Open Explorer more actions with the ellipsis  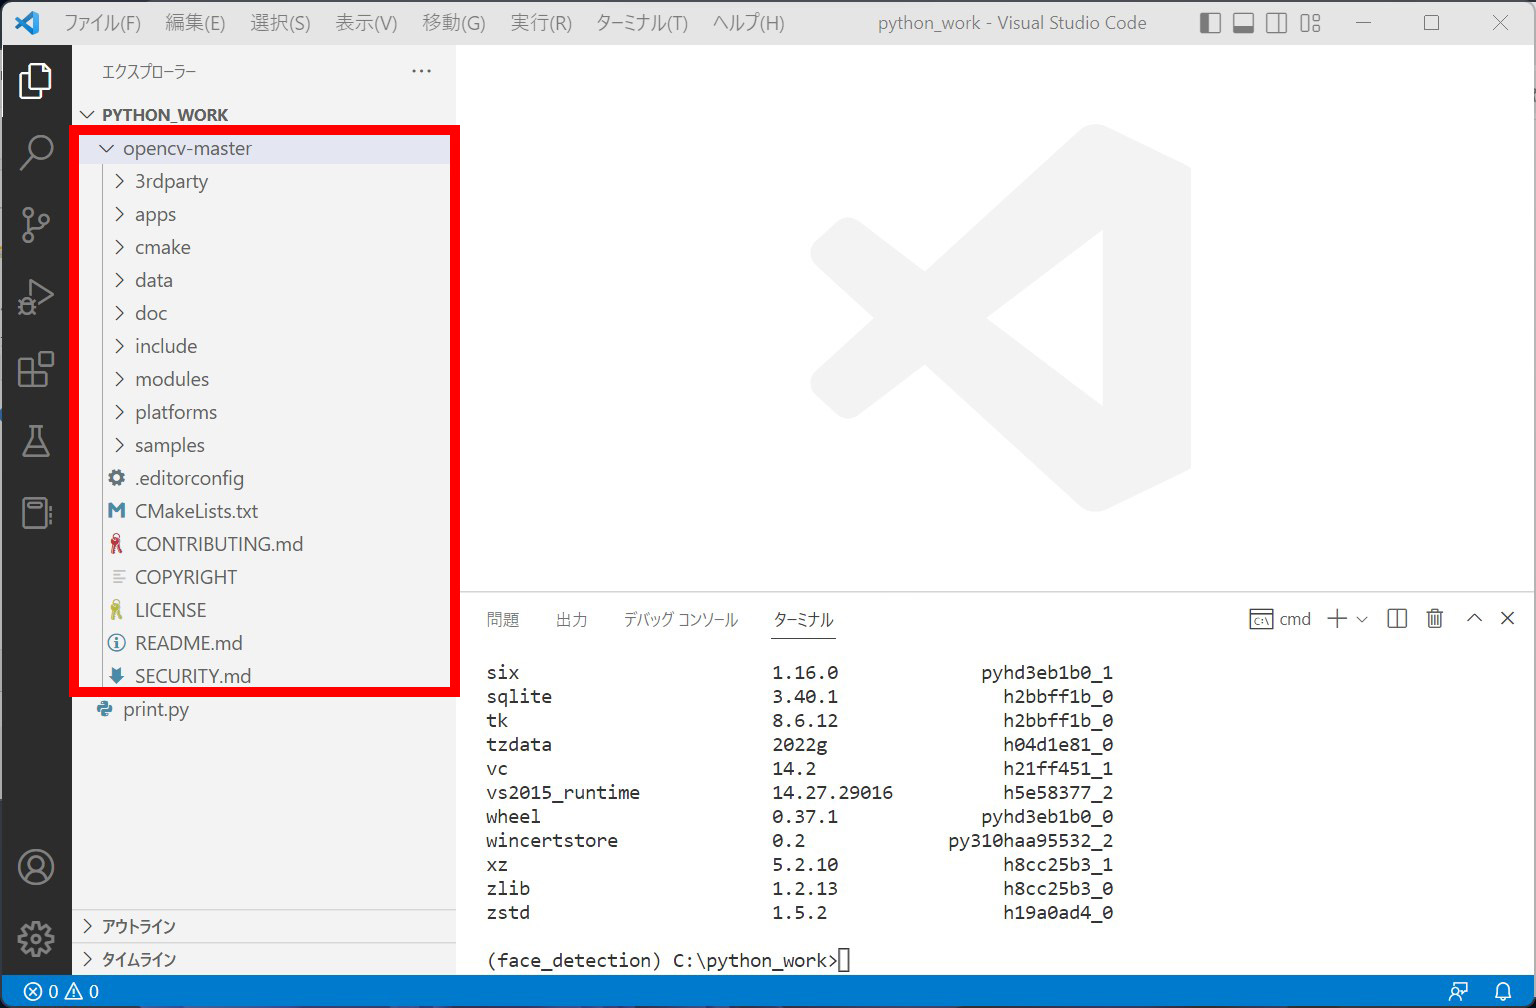421,71
